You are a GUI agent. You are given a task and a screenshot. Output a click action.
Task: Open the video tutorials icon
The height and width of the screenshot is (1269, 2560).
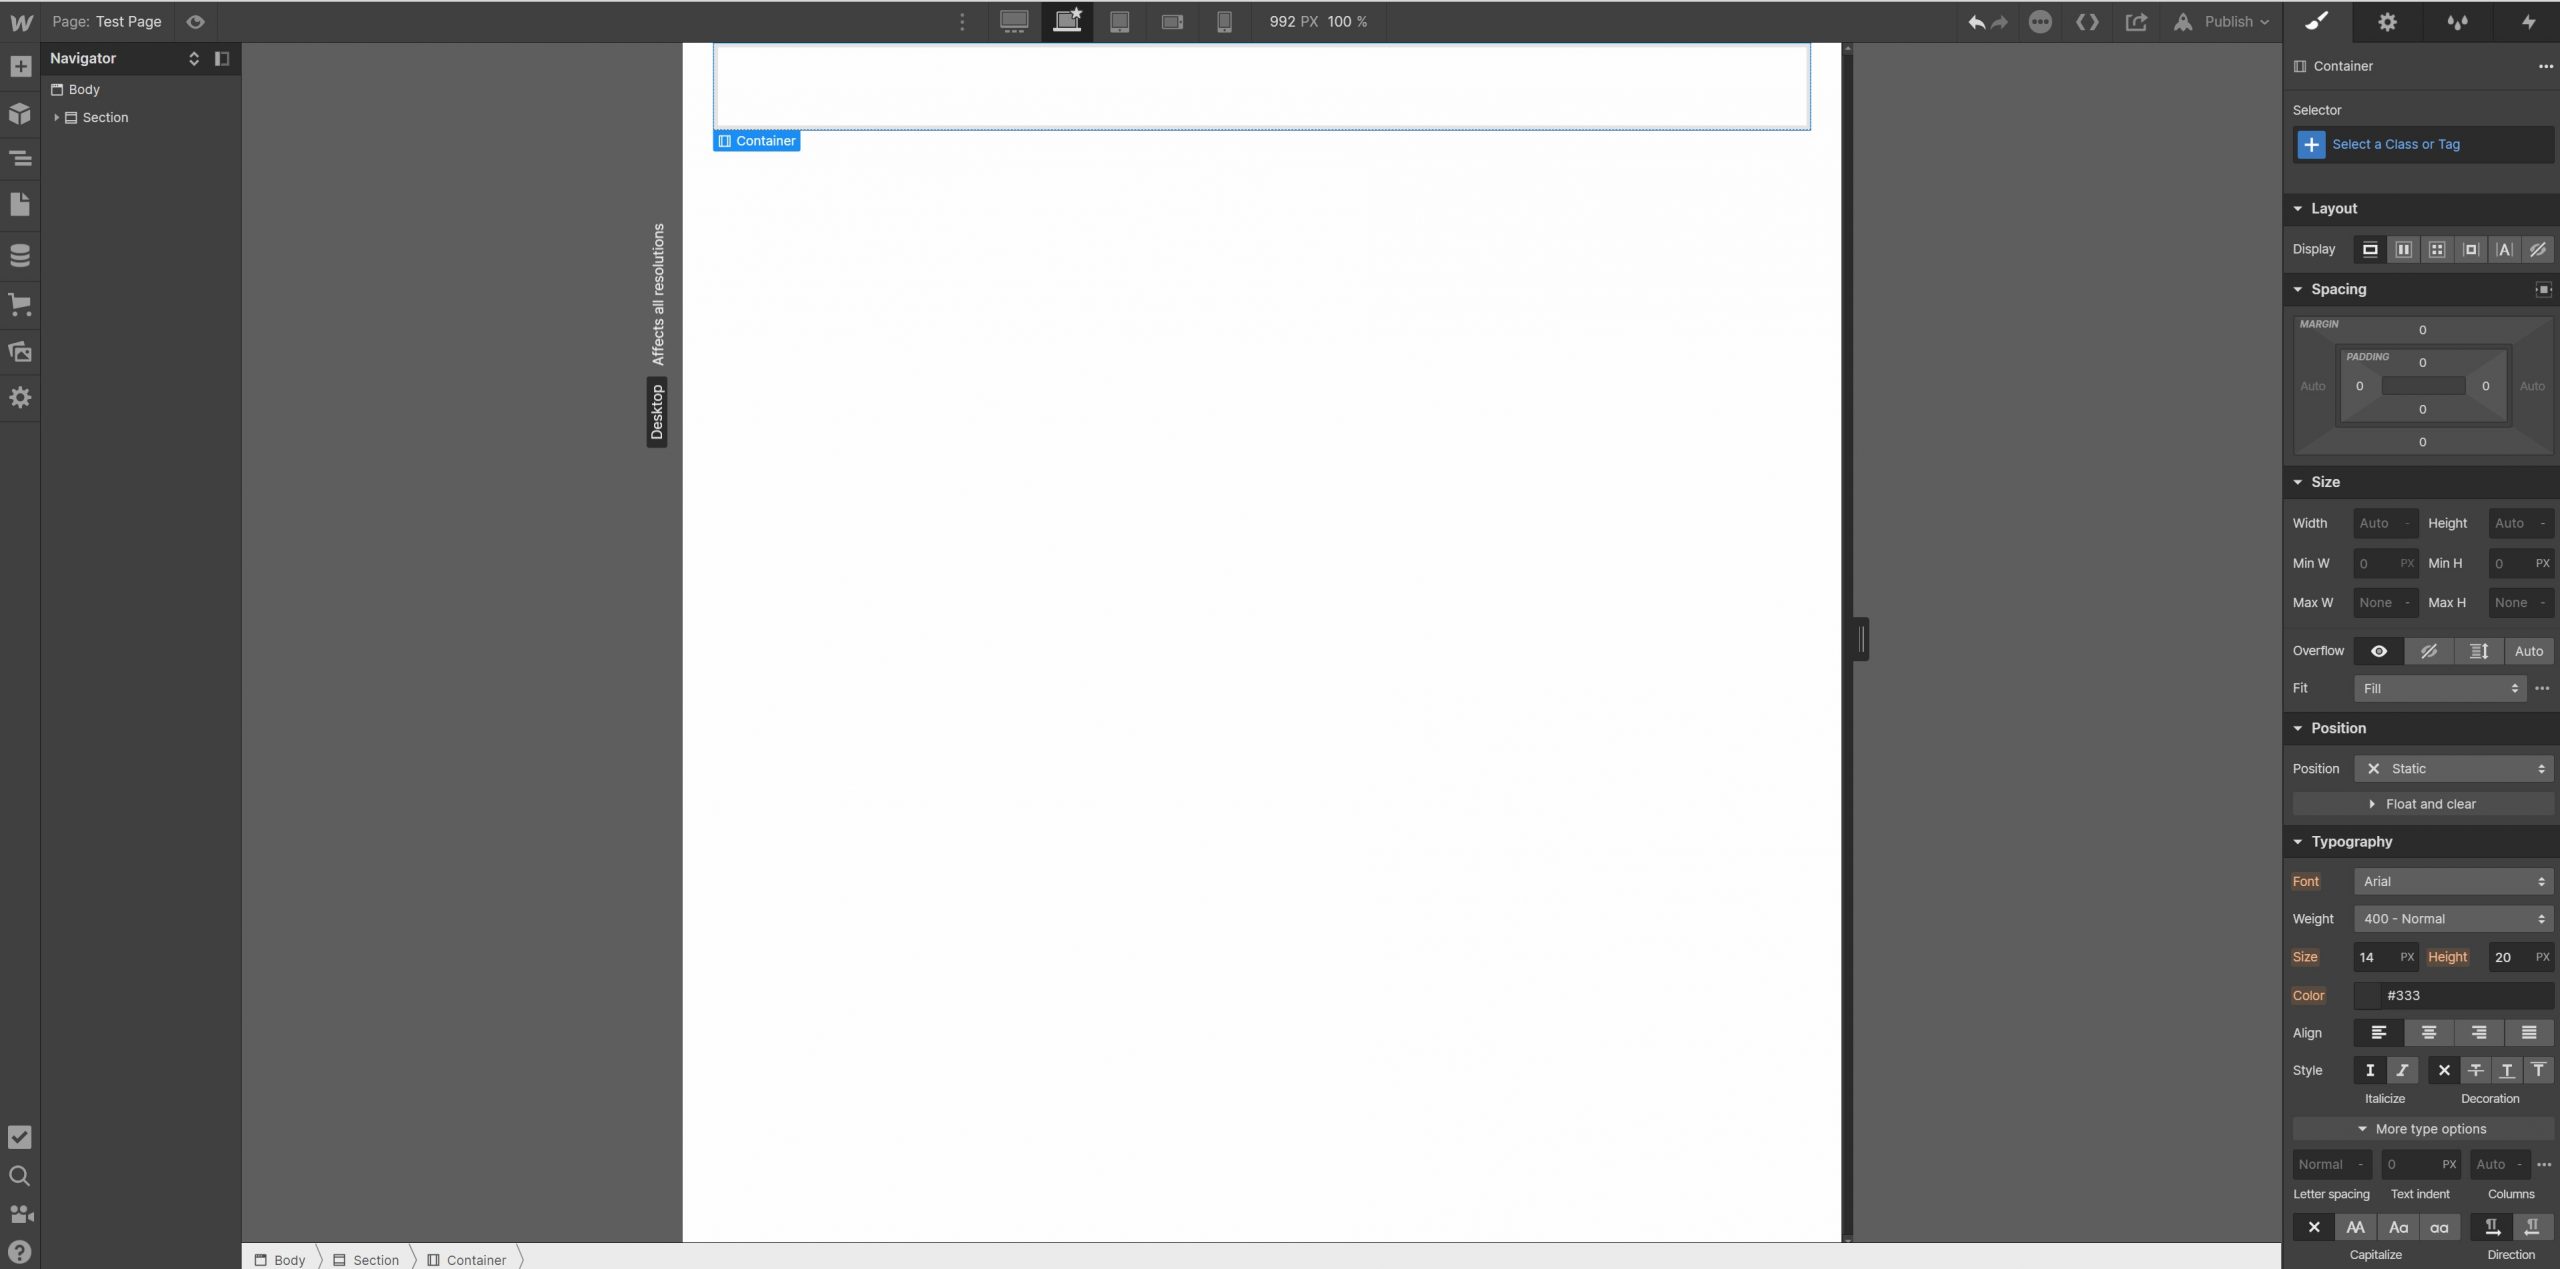click(x=20, y=1214)
